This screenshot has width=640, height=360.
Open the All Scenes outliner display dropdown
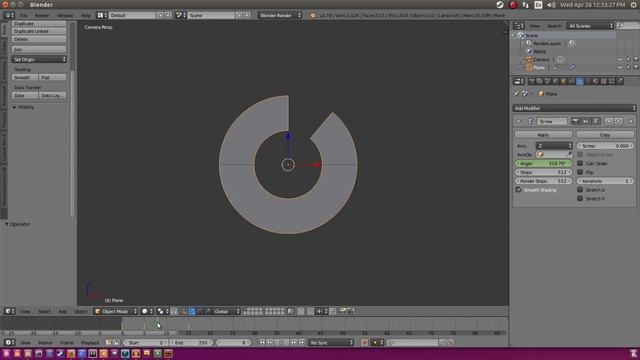(x=591, y=26)
